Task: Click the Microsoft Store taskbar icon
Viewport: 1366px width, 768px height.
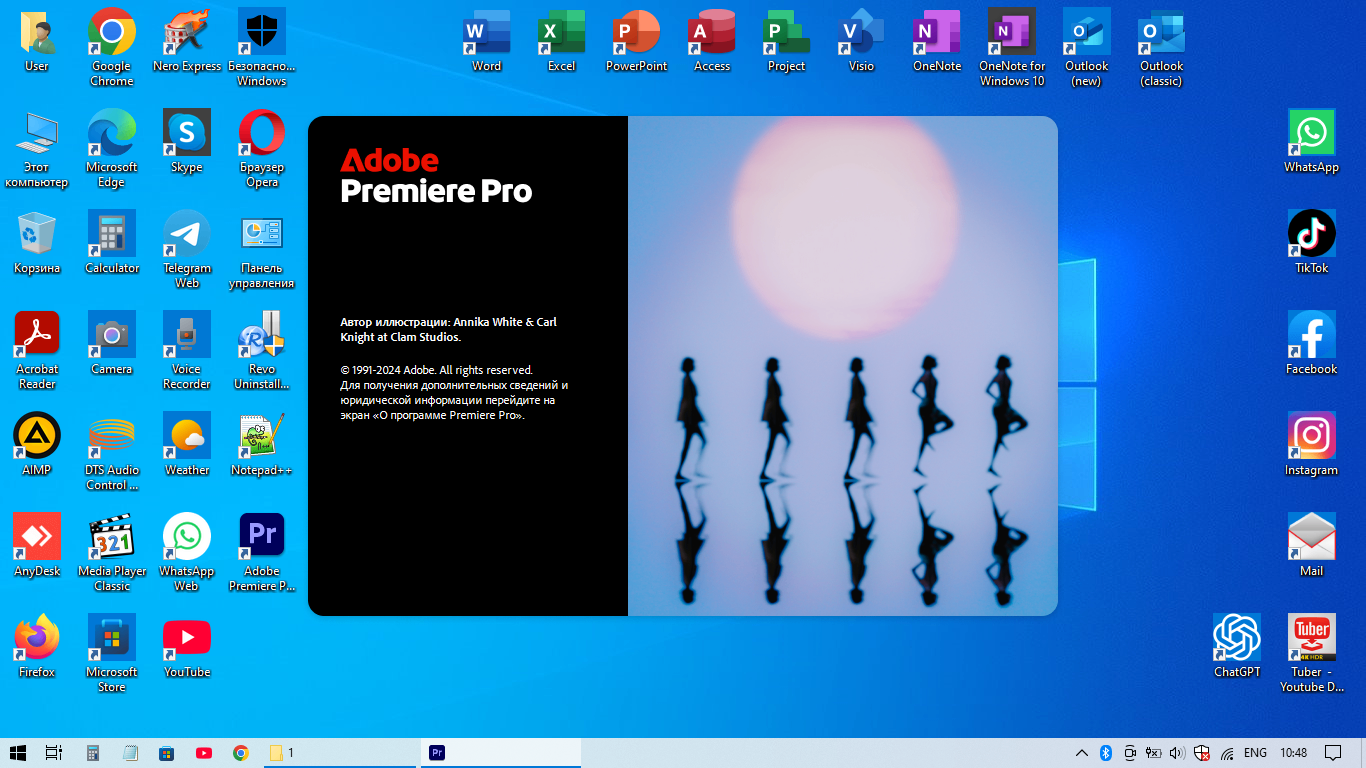Action: click(x=167, y=753)
